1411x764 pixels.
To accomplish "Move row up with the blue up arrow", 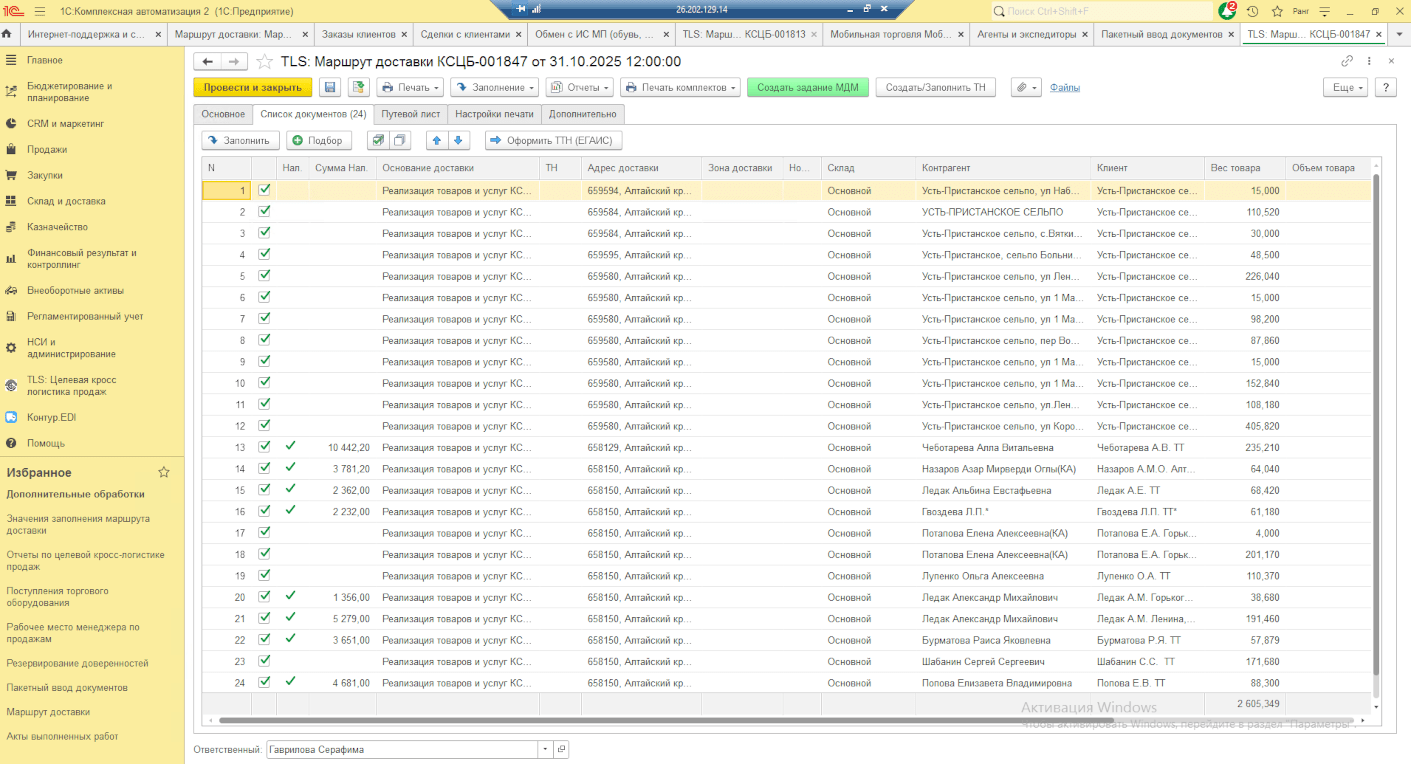I will (x=436, y=141).
